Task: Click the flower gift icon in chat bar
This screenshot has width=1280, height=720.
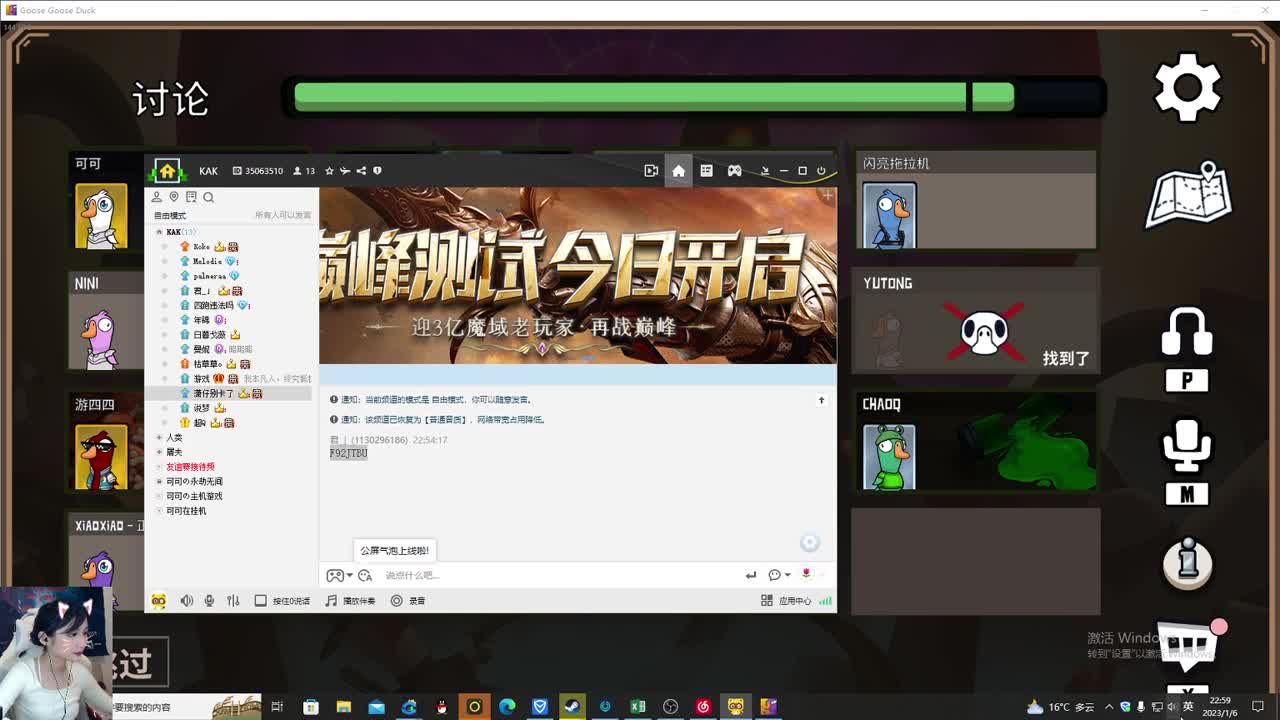Action: click(806, 574)
